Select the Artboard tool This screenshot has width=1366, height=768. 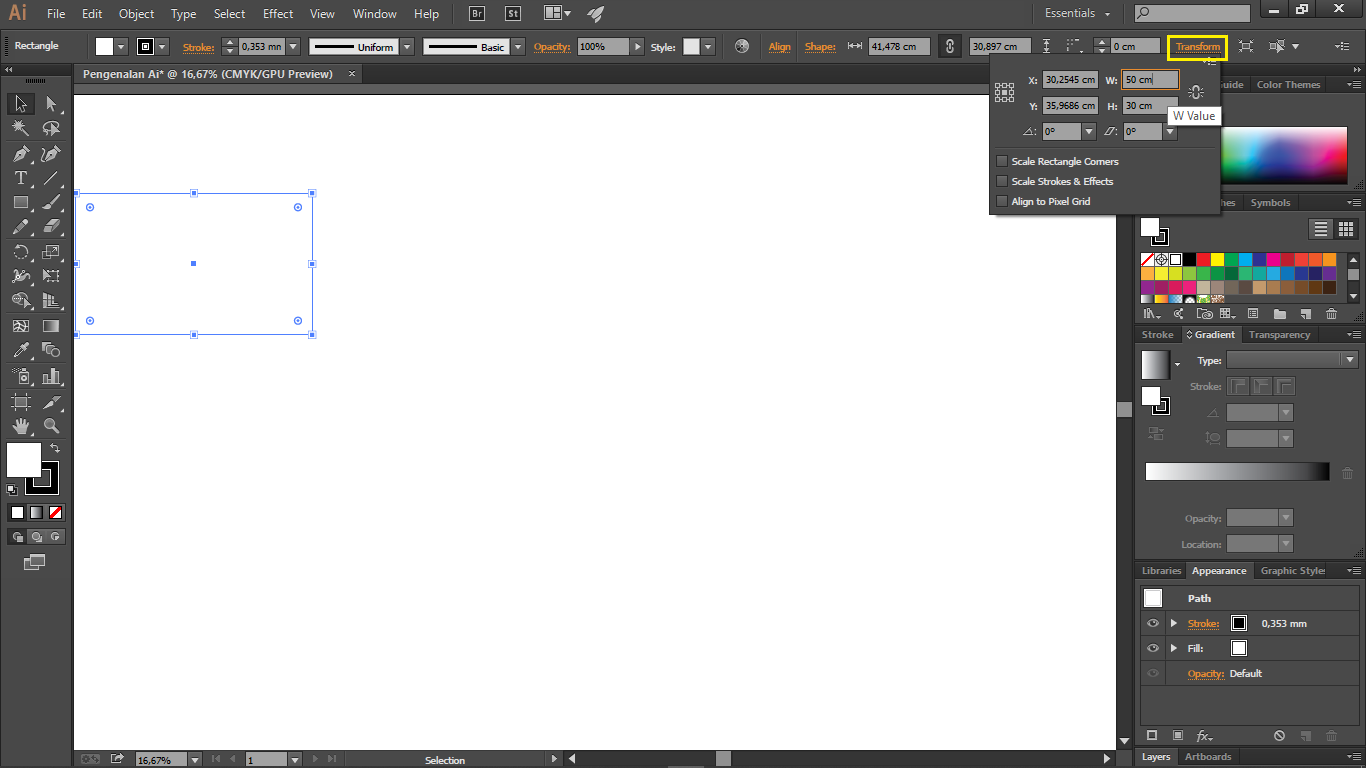tap(20, 401)
